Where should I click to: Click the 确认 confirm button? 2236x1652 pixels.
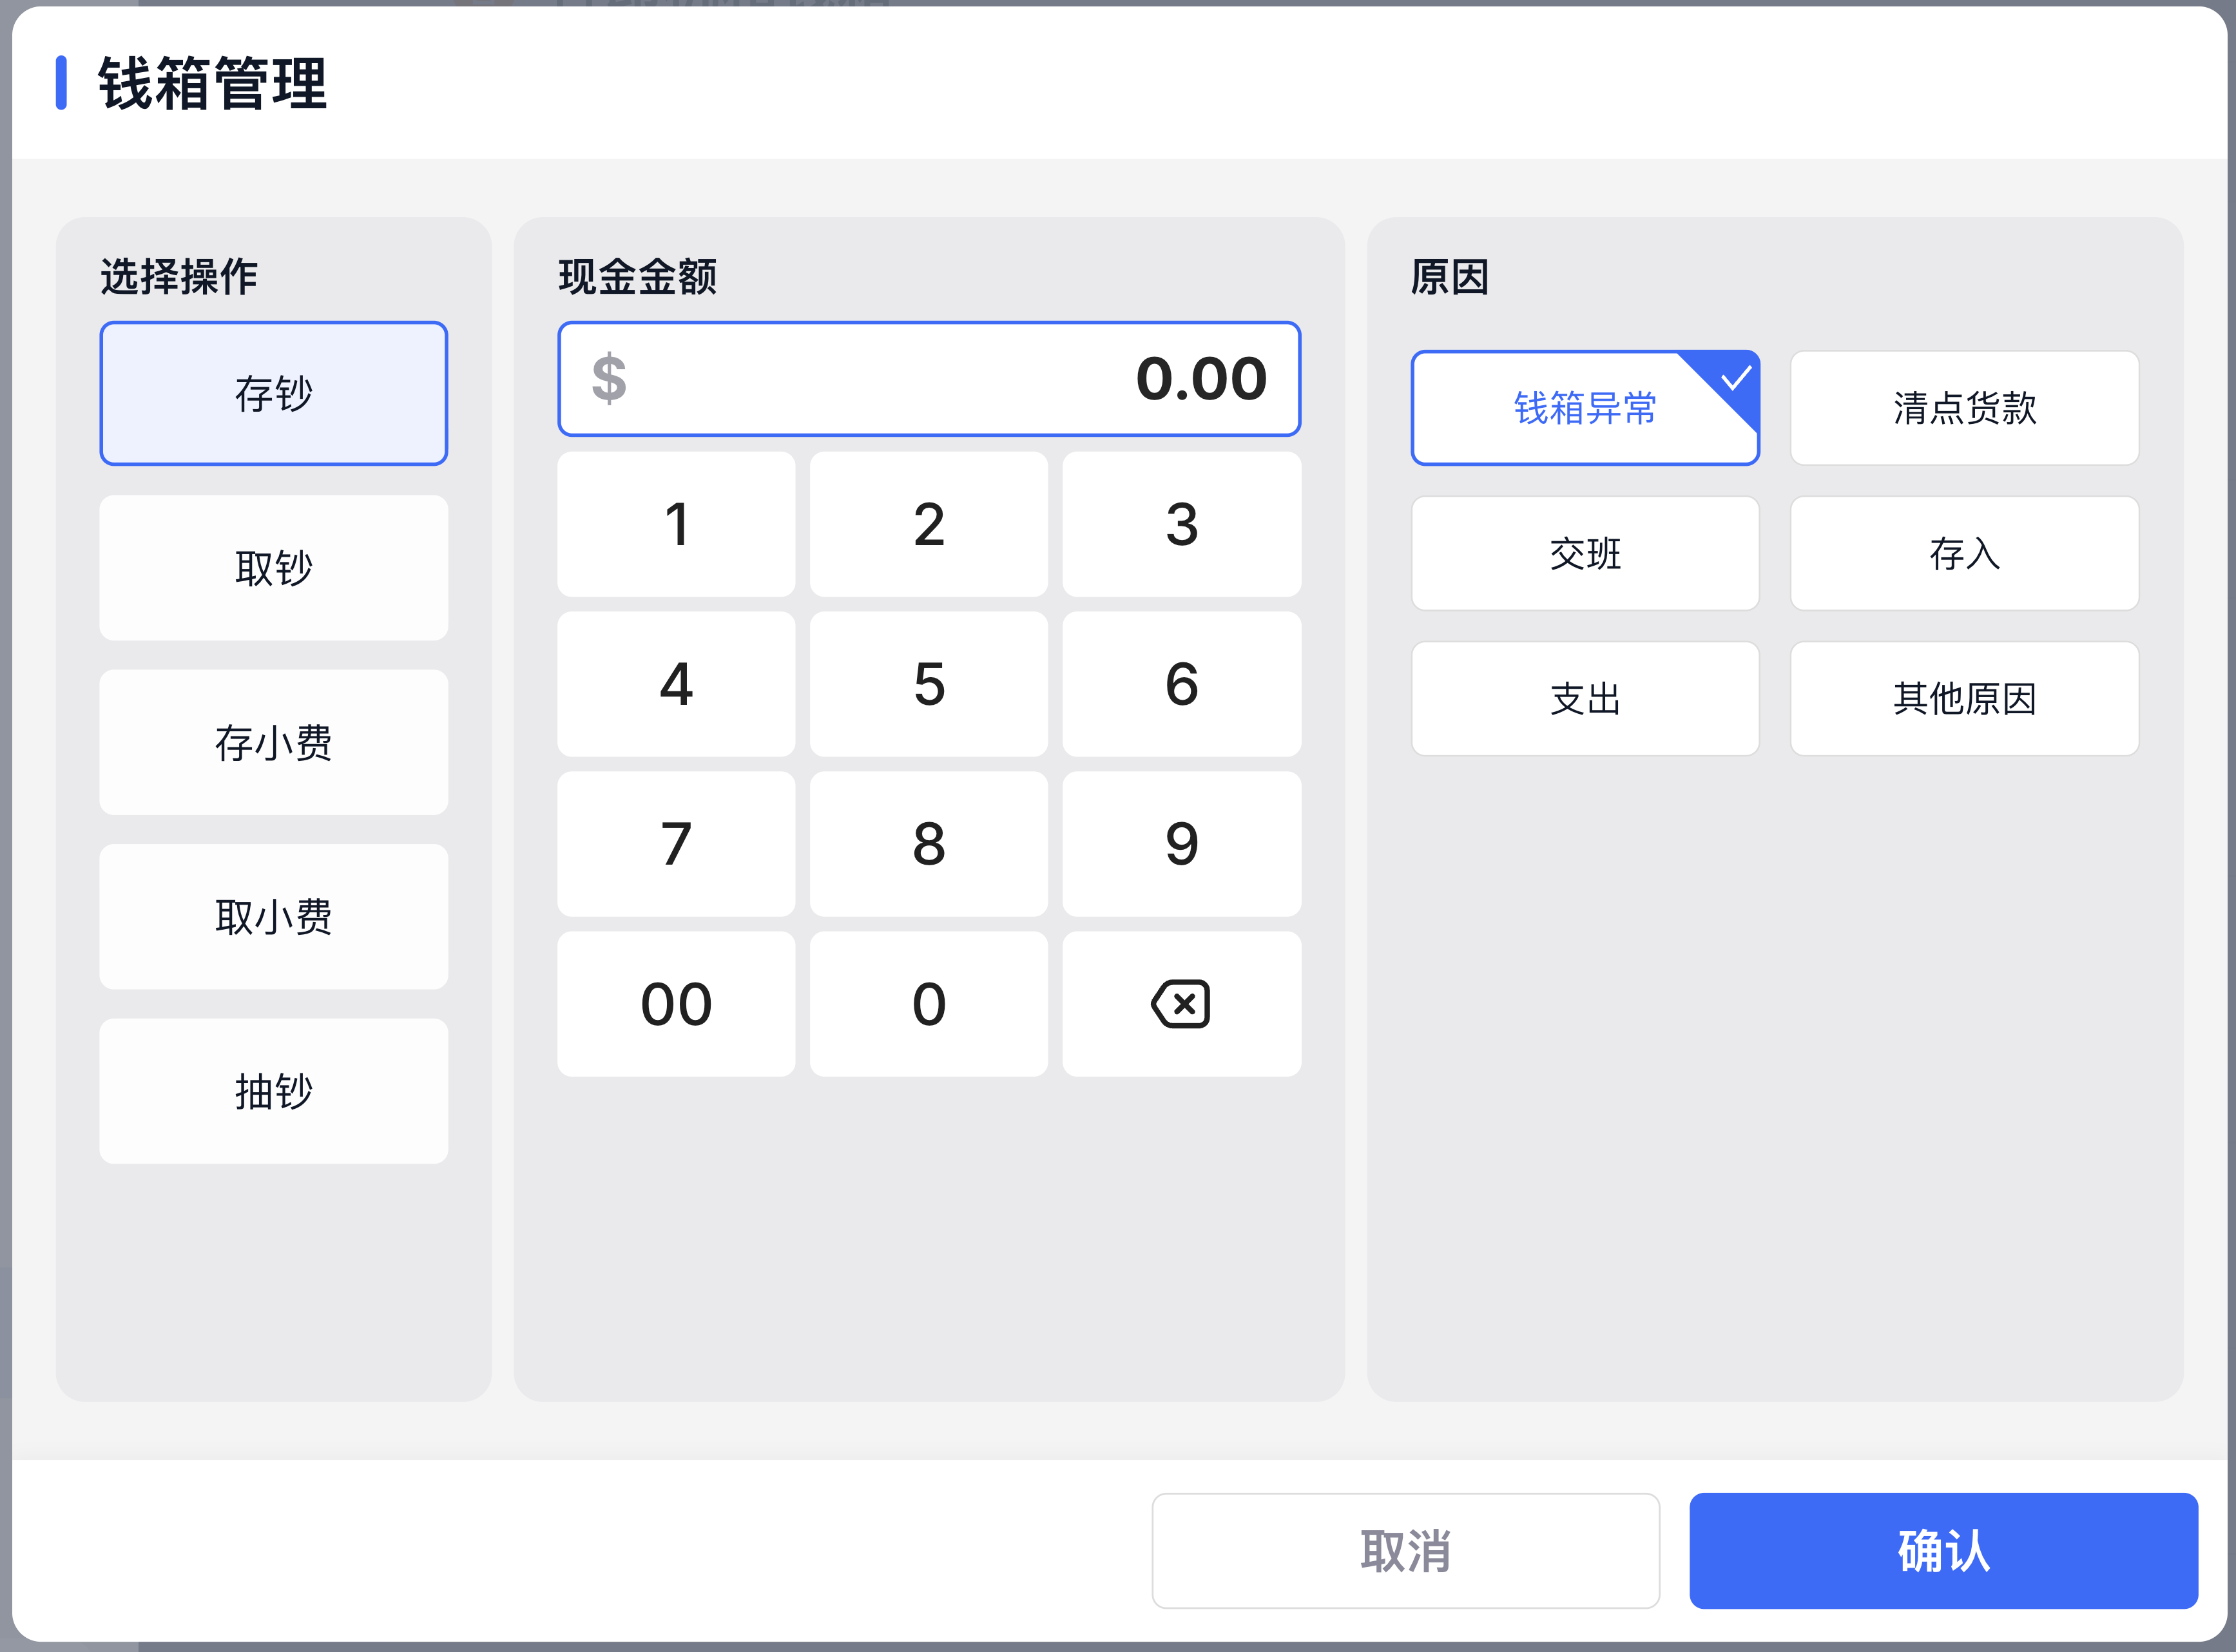click(1942, 1550)
